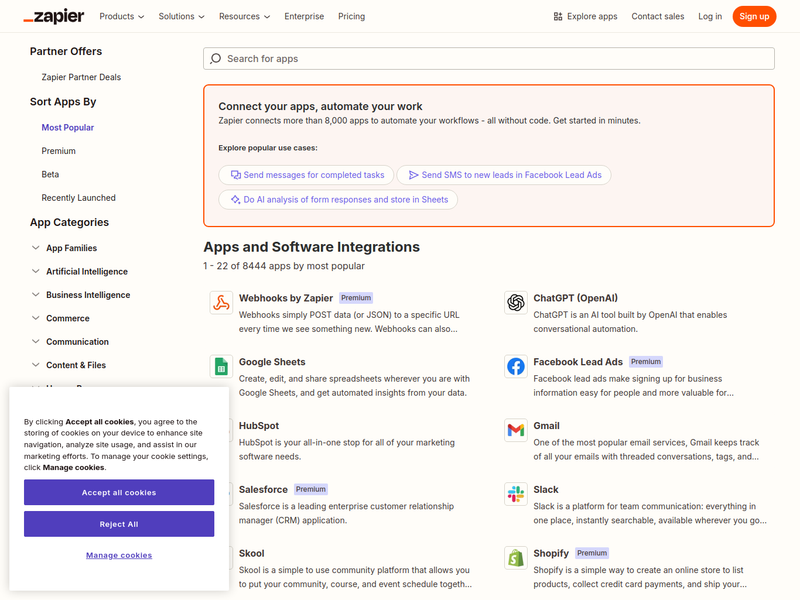Open the Google Sheets title
This screenshot has height=600, width=800.
tap(272, 362)
